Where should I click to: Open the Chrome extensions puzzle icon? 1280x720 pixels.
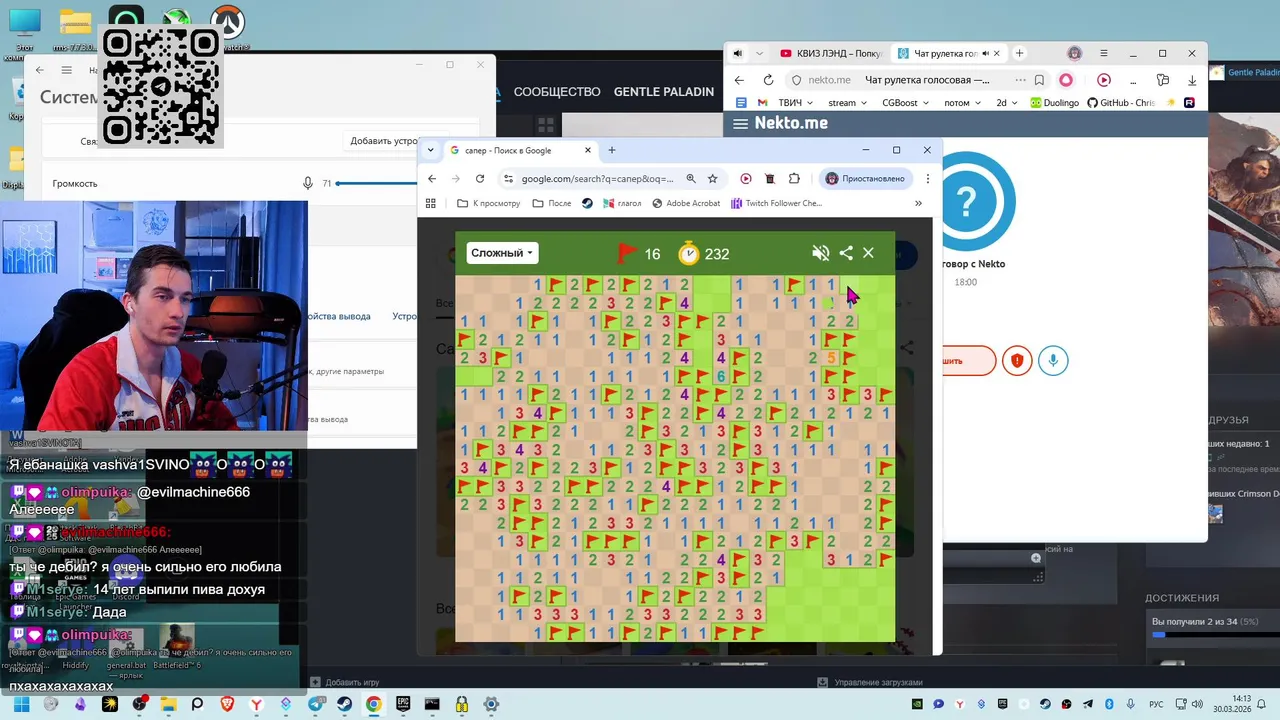pos(794,179)
